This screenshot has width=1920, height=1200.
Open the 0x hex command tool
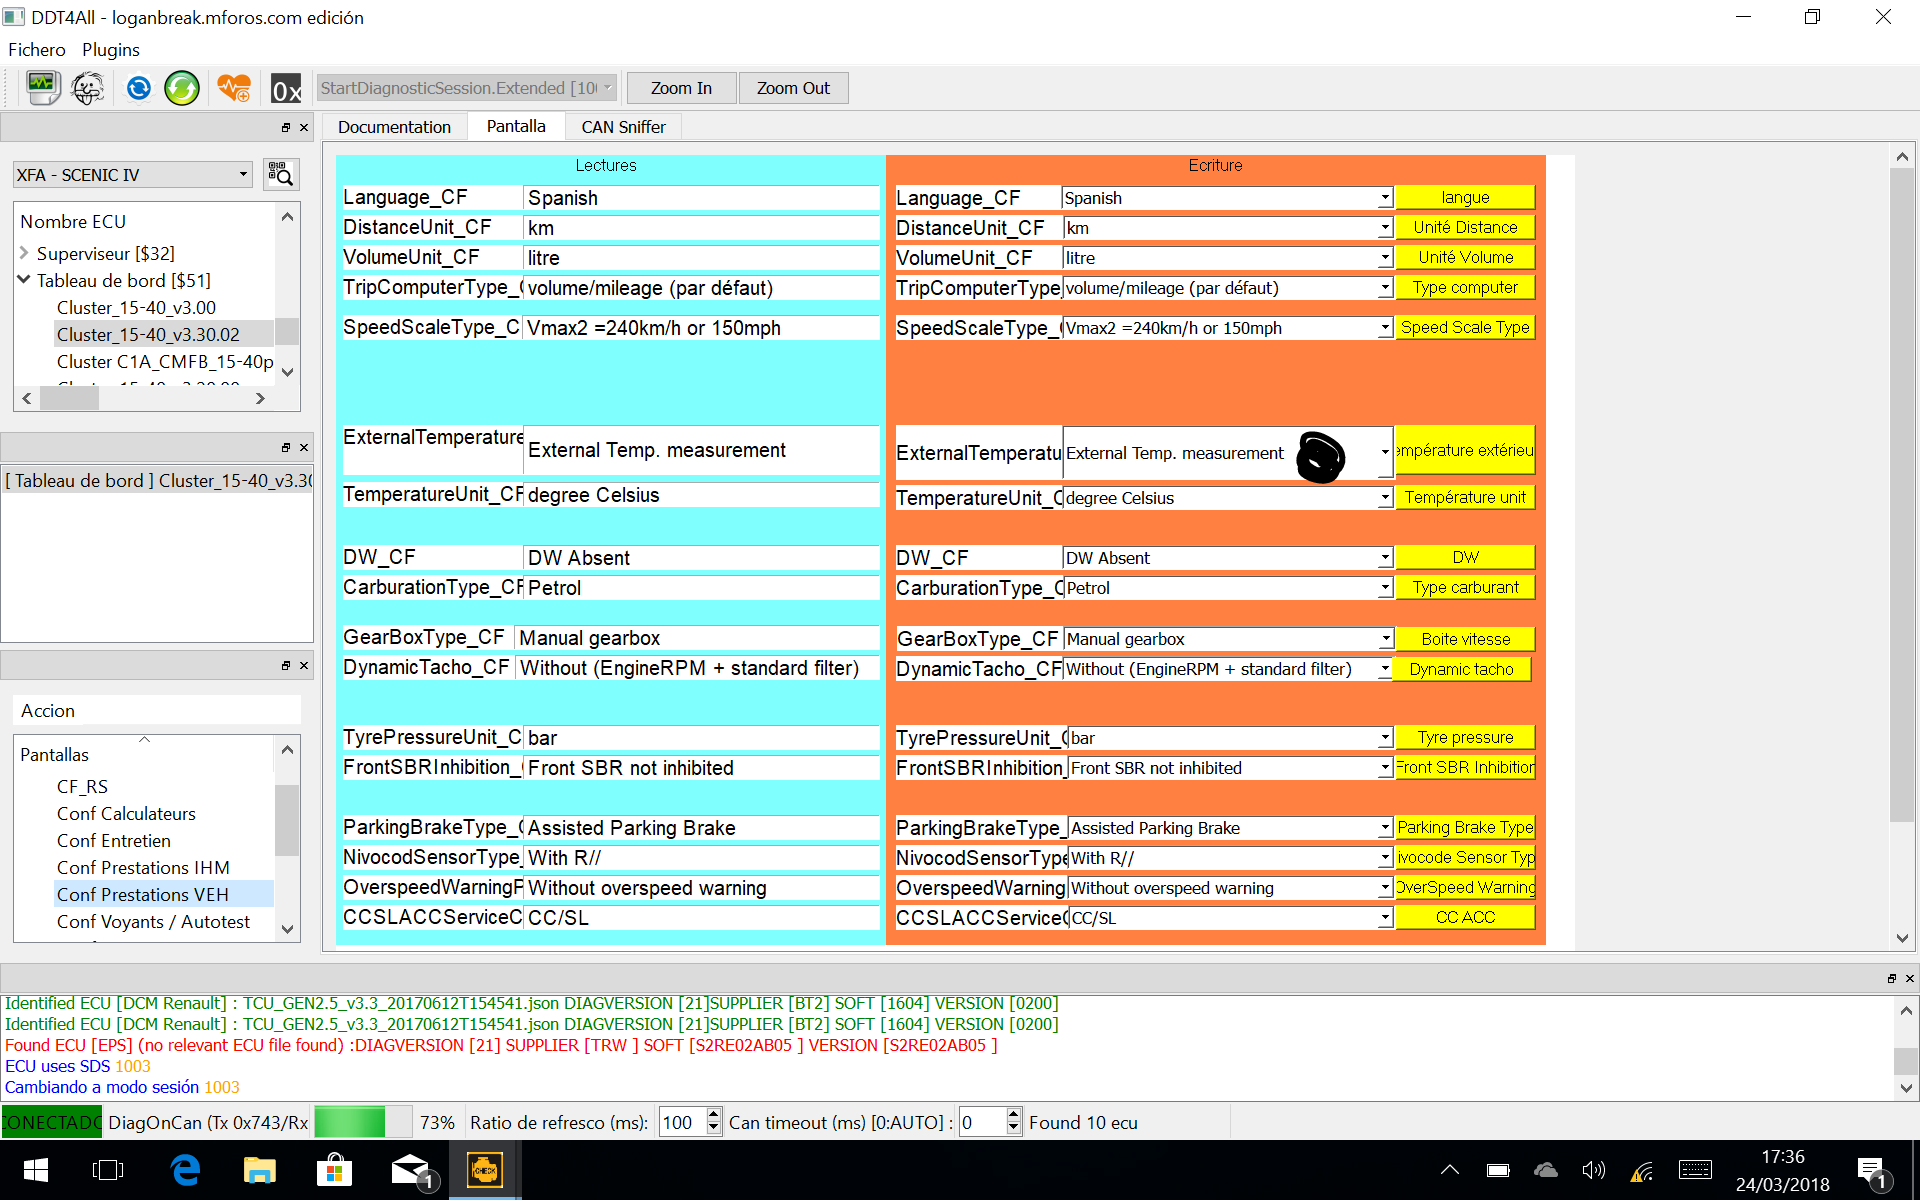pos(286,89)
